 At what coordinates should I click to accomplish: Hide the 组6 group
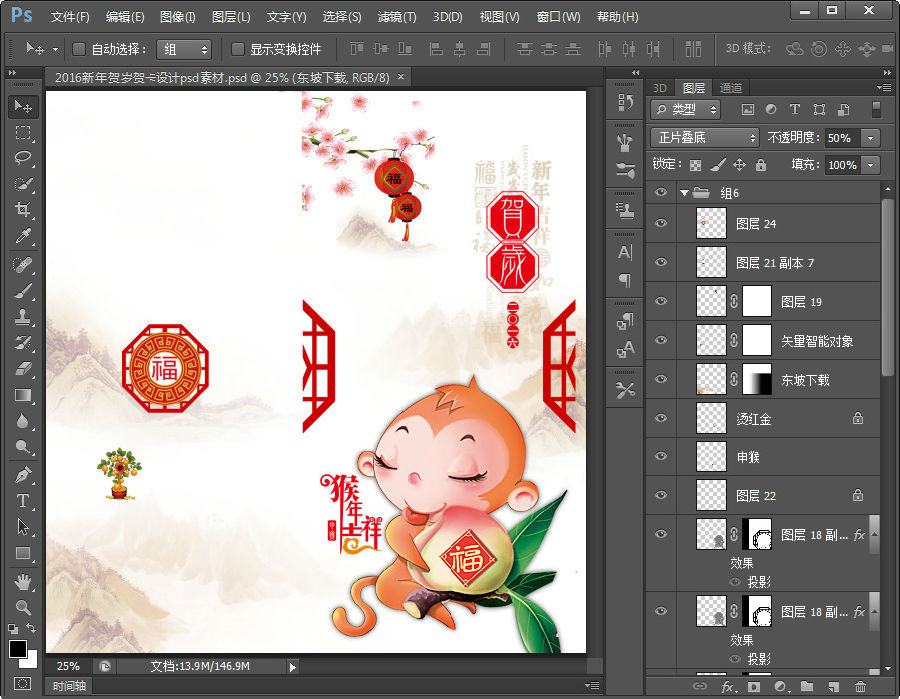click(x=661, y=193)
